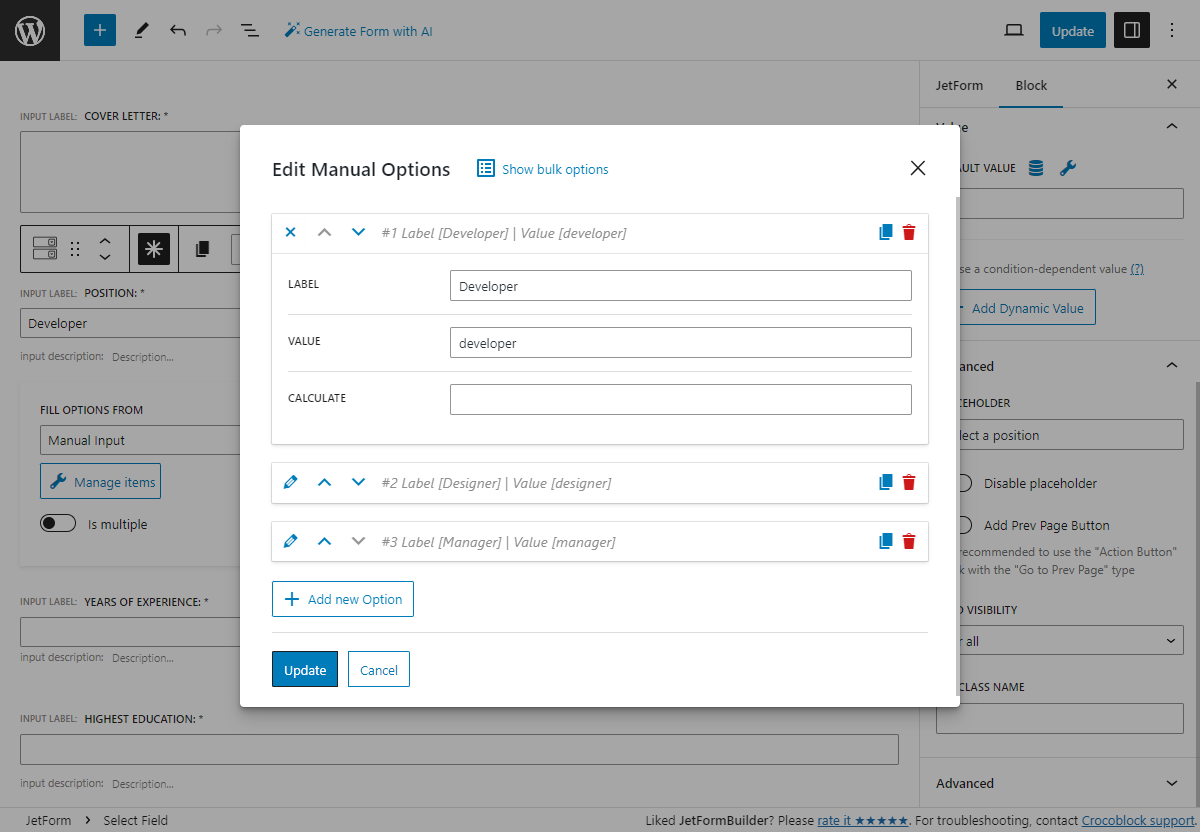The height and width of the screenshot is (832, 1200).
Task: Open the Manual Input dropdown
Action: tap(140, 440)
